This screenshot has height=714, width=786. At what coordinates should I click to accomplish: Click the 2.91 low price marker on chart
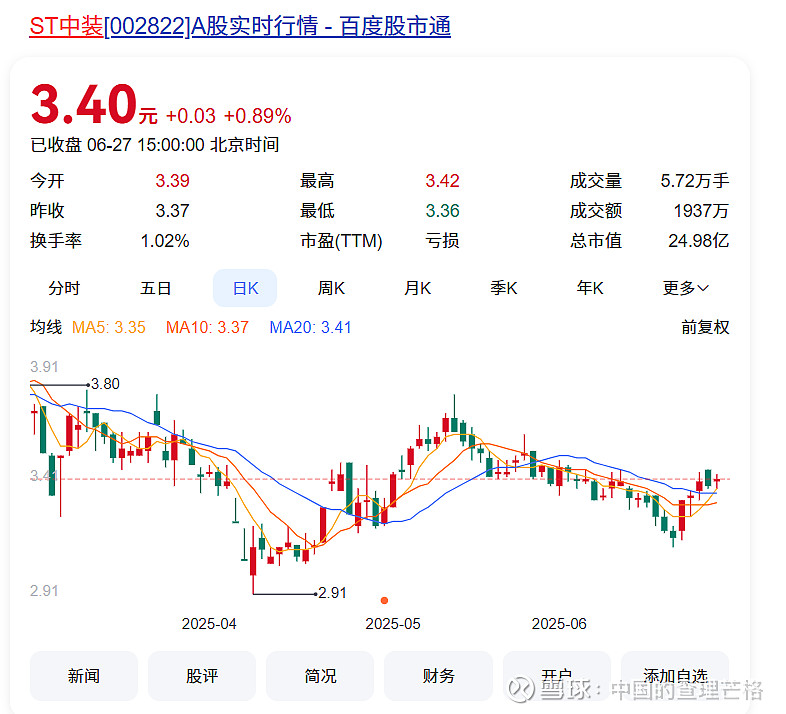click(x=332, y=593)
